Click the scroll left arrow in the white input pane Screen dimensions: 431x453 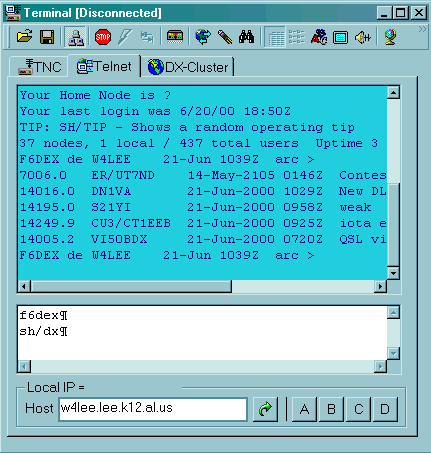point(24,366)
